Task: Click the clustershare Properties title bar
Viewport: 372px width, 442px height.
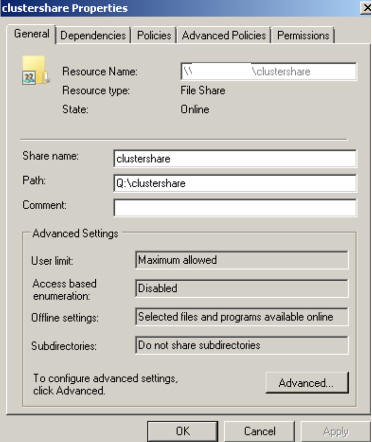Action: [180, 8]
